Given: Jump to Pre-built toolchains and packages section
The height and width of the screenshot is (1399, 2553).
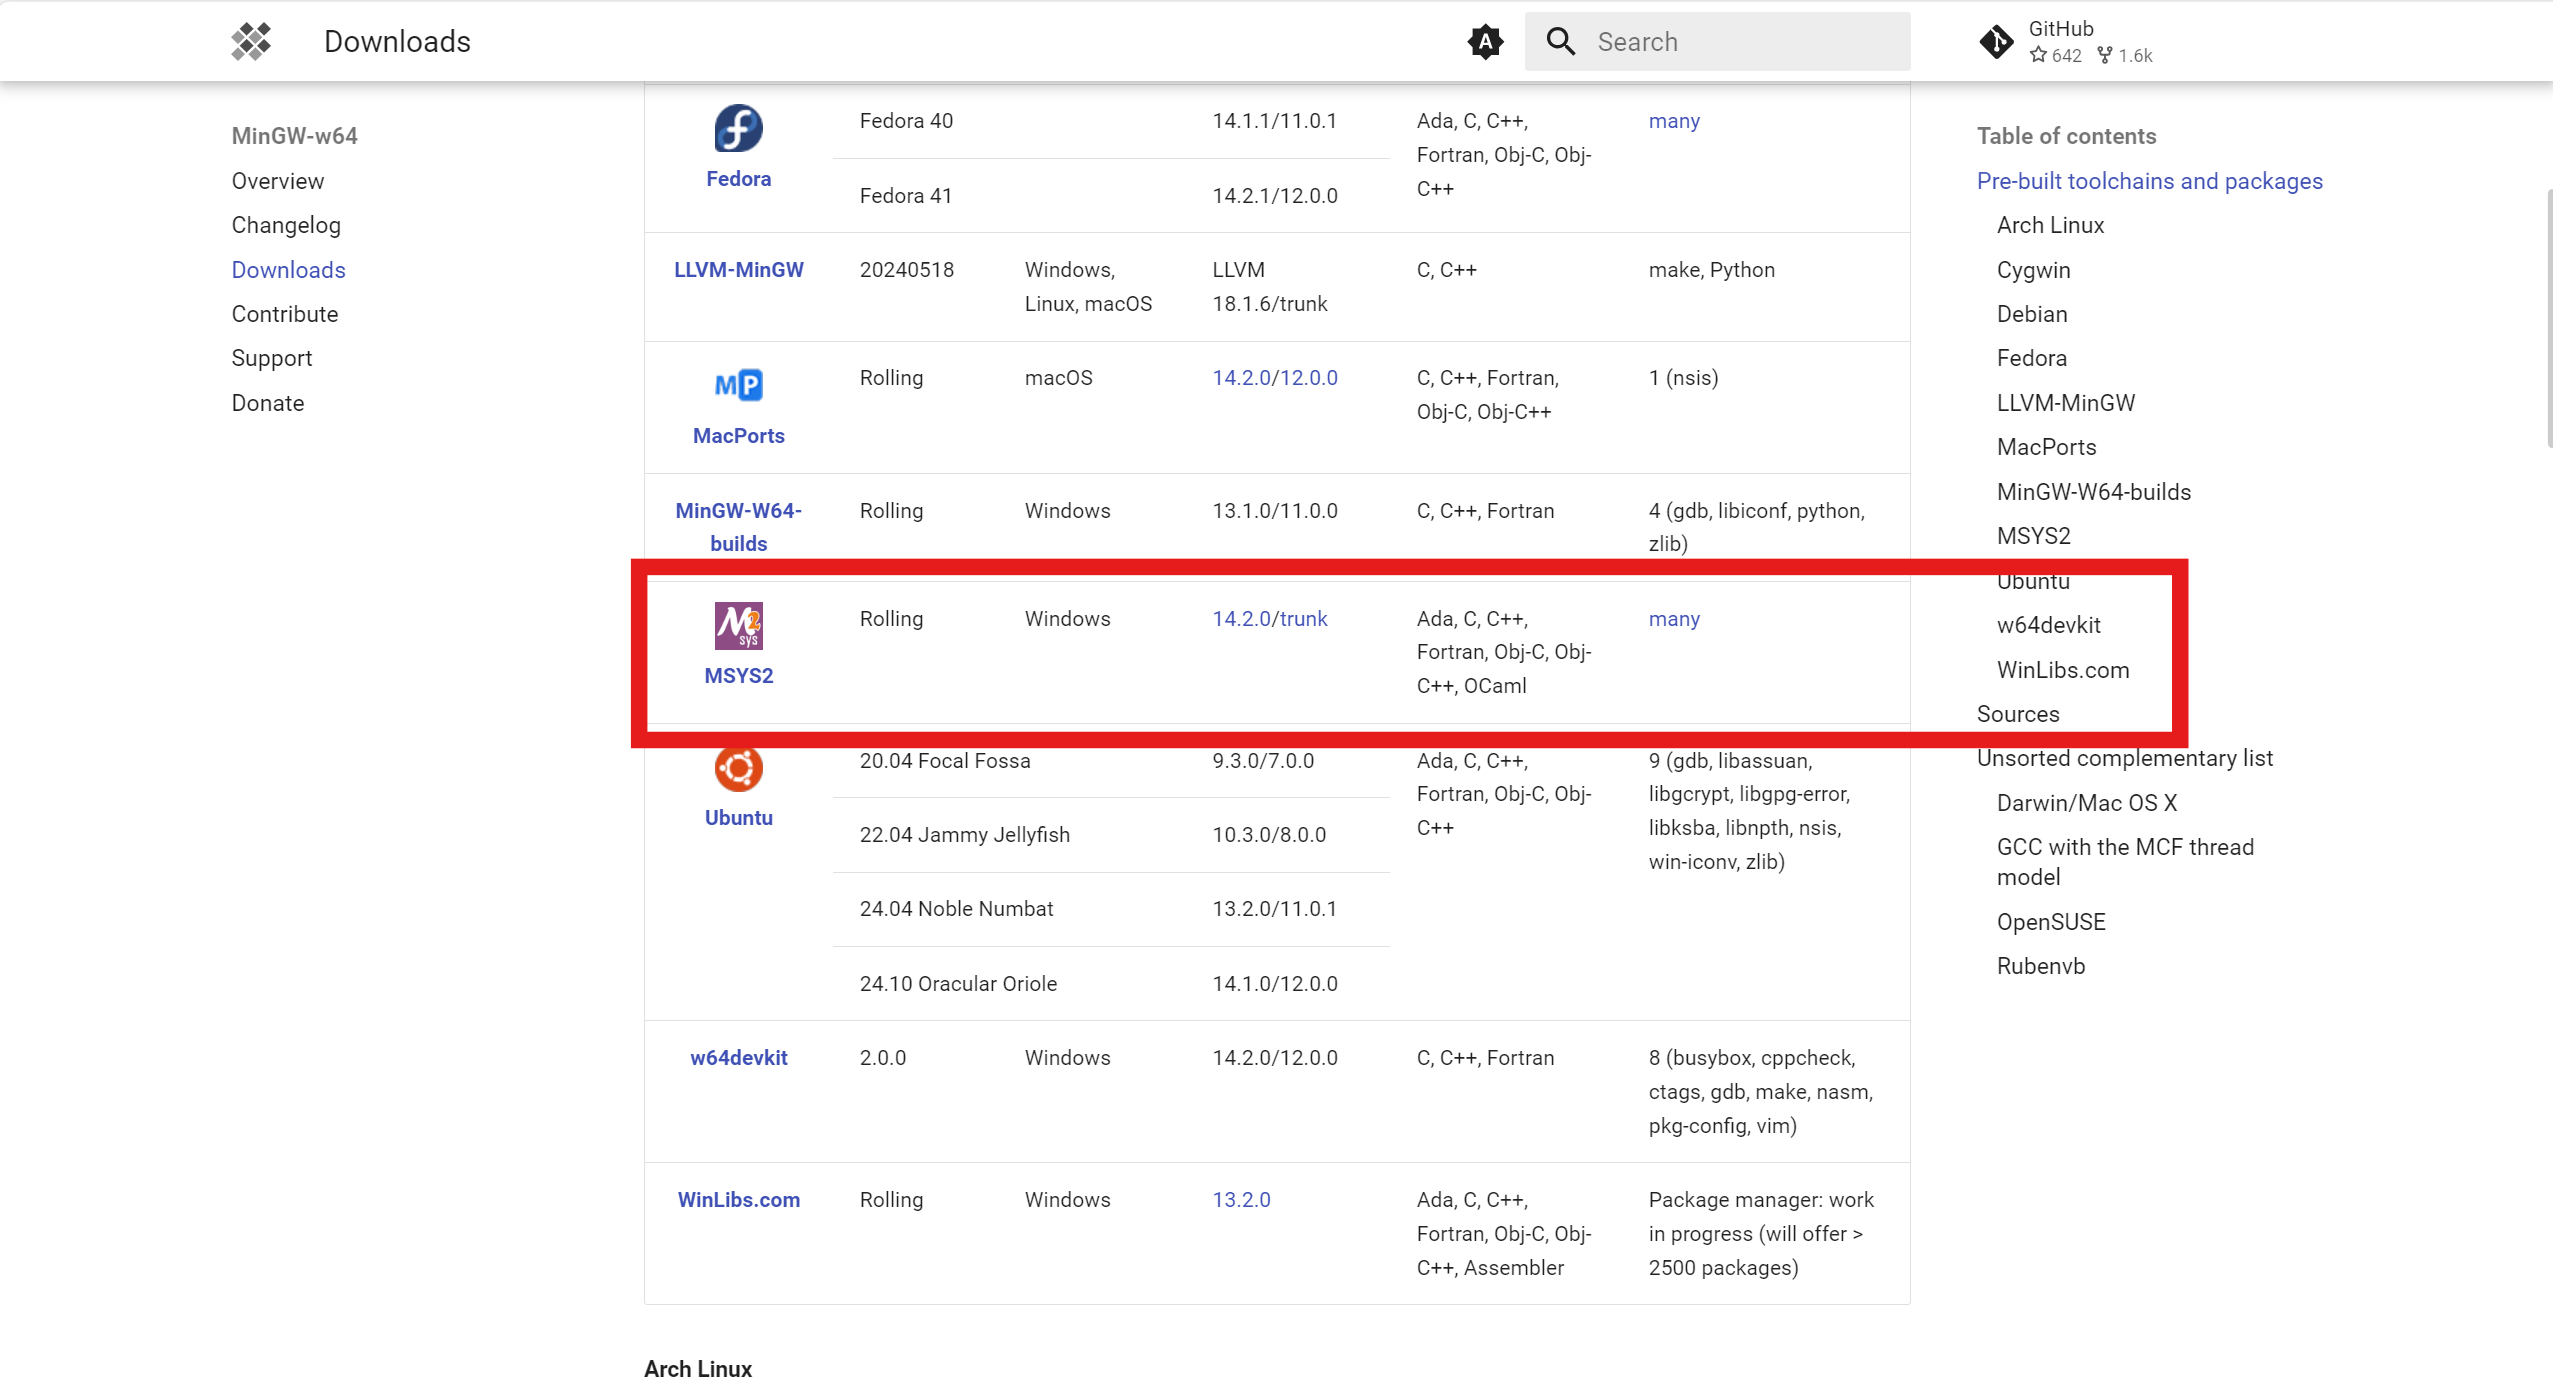Looking at the screenshot, I should click(x=2149, y=181).
